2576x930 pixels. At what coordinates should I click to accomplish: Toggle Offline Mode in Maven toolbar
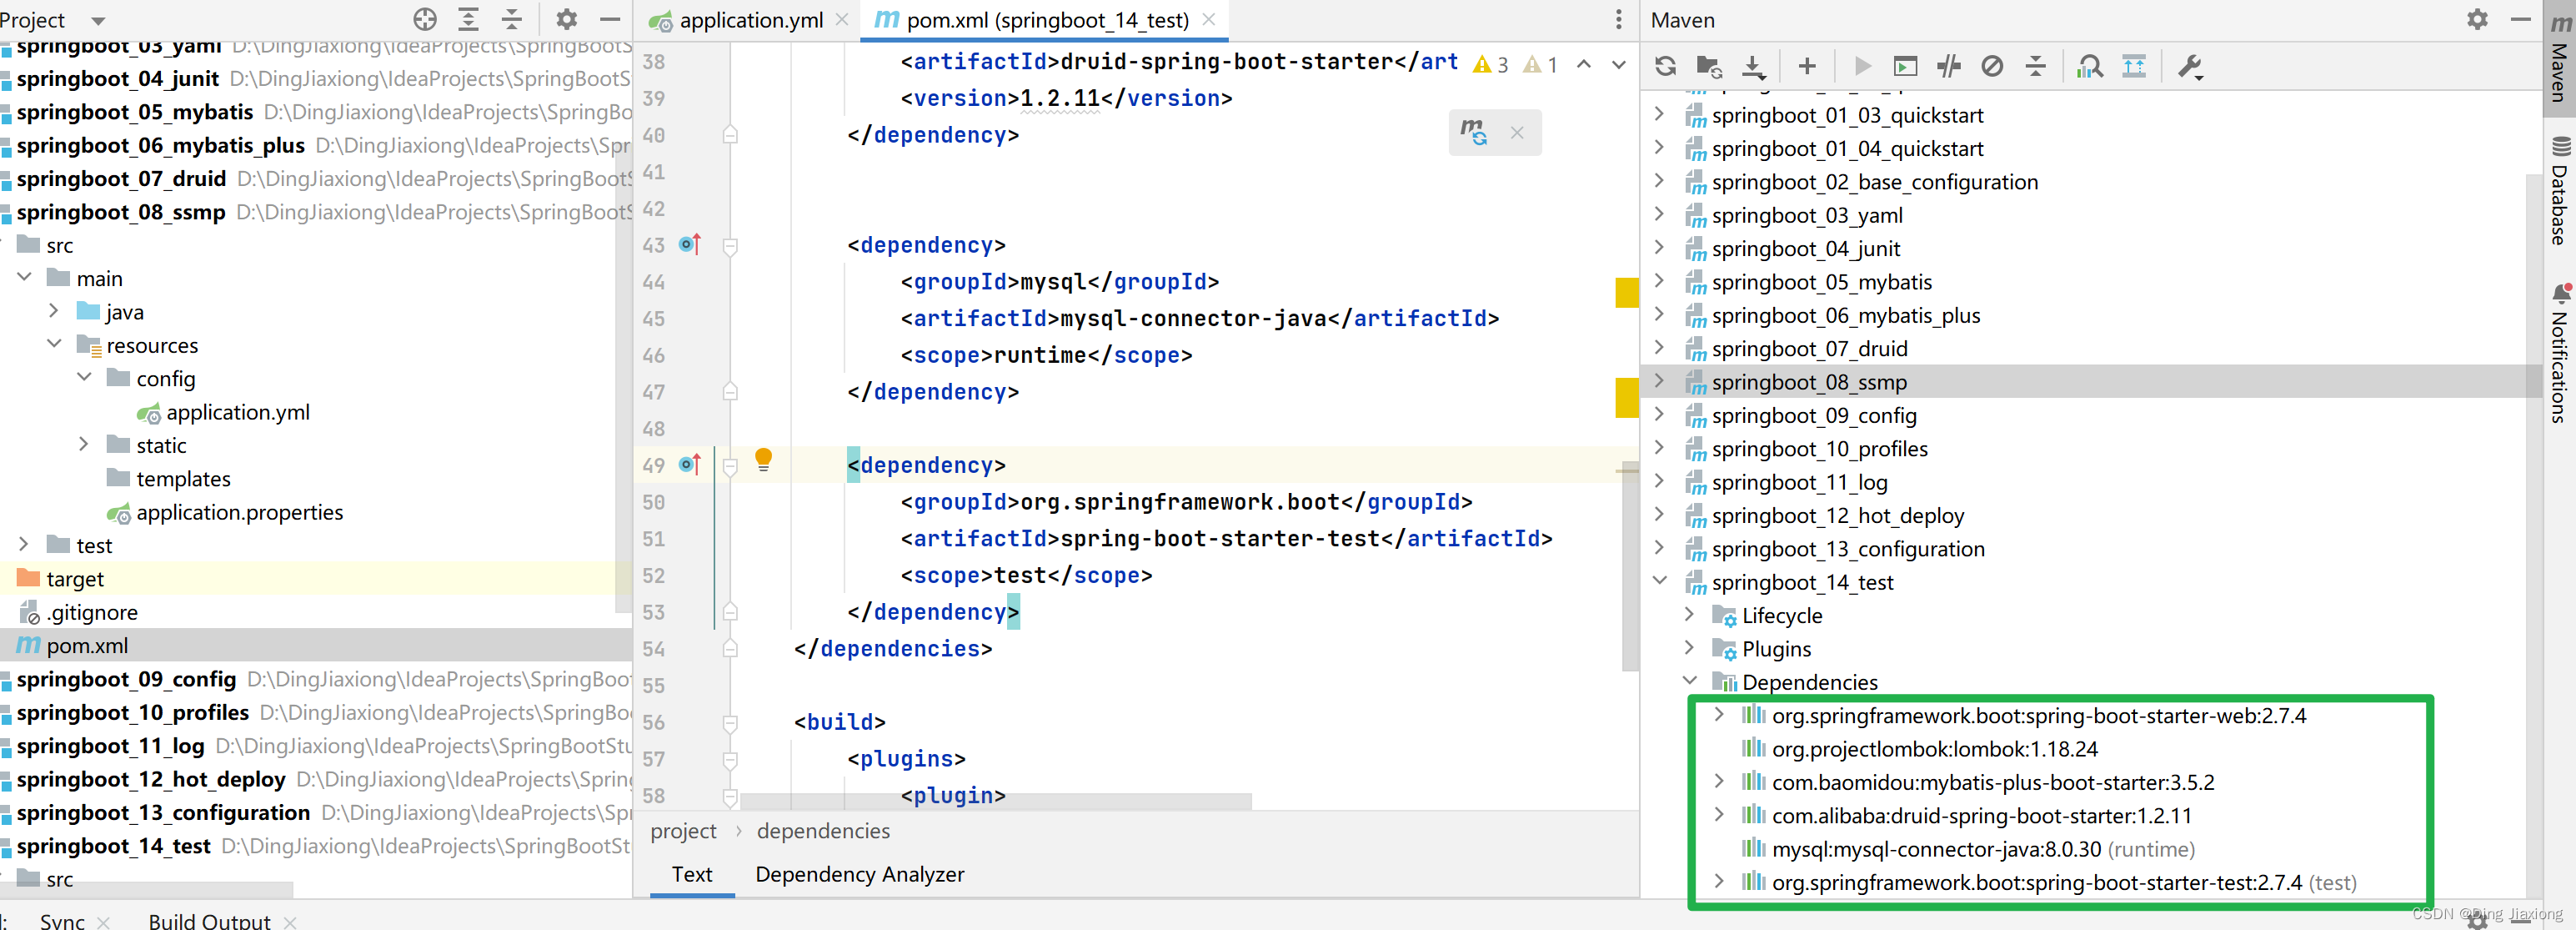(x=1948, y=66)
